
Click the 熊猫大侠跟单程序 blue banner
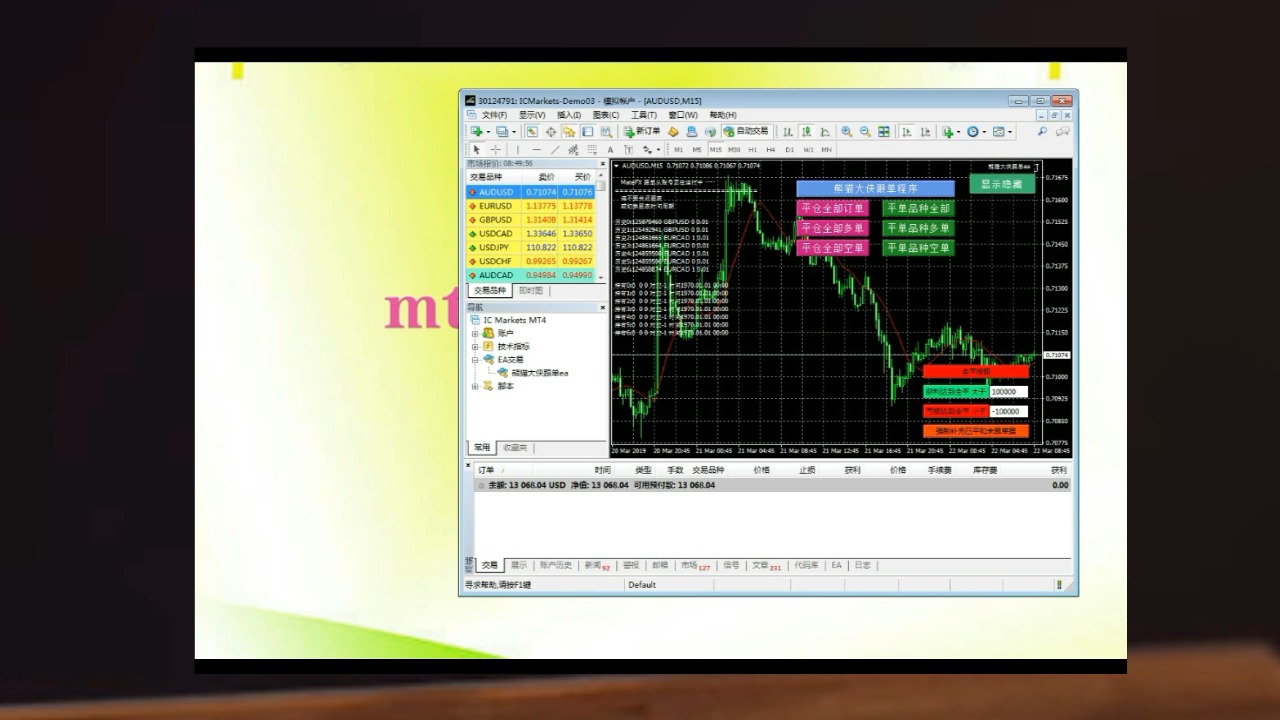(x=876, y=188)
